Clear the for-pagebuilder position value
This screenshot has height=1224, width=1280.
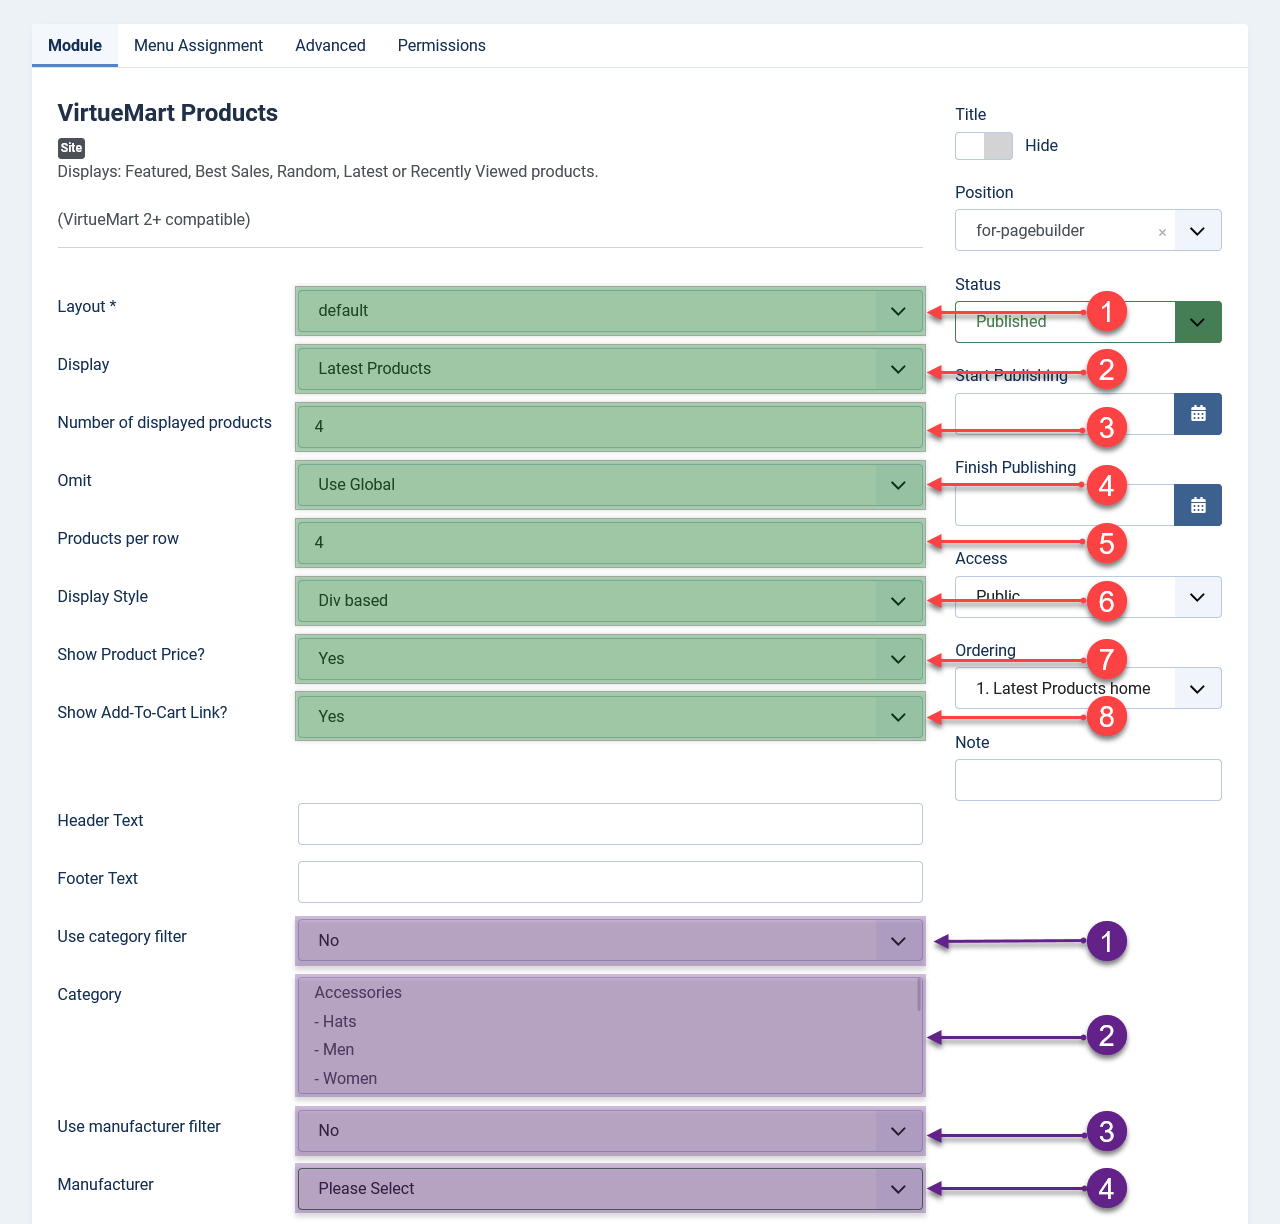1162,232
